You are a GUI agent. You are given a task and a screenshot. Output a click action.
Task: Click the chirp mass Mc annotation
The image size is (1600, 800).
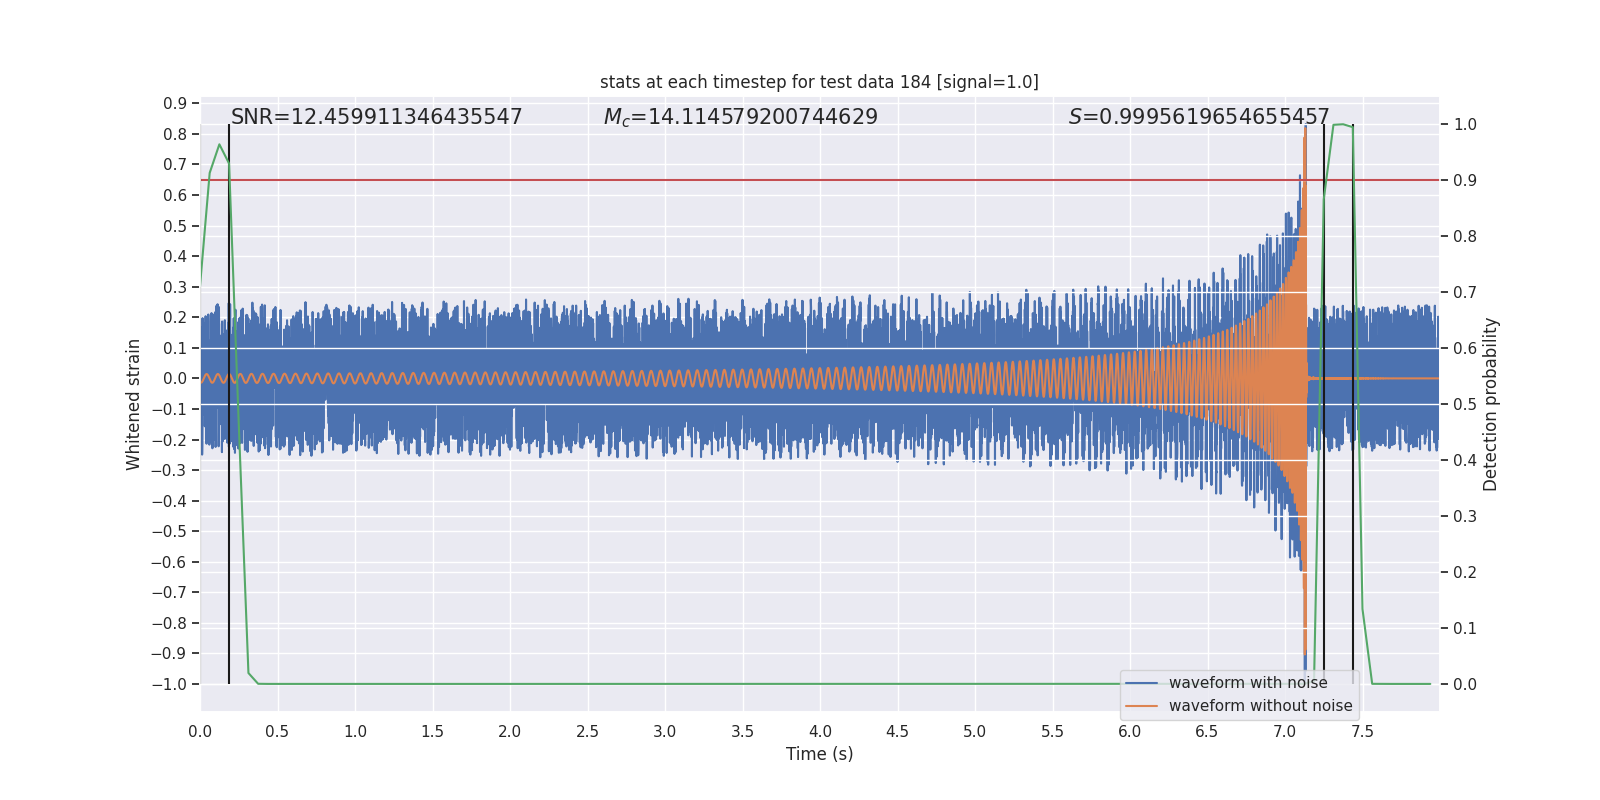(x=740, y=117)
